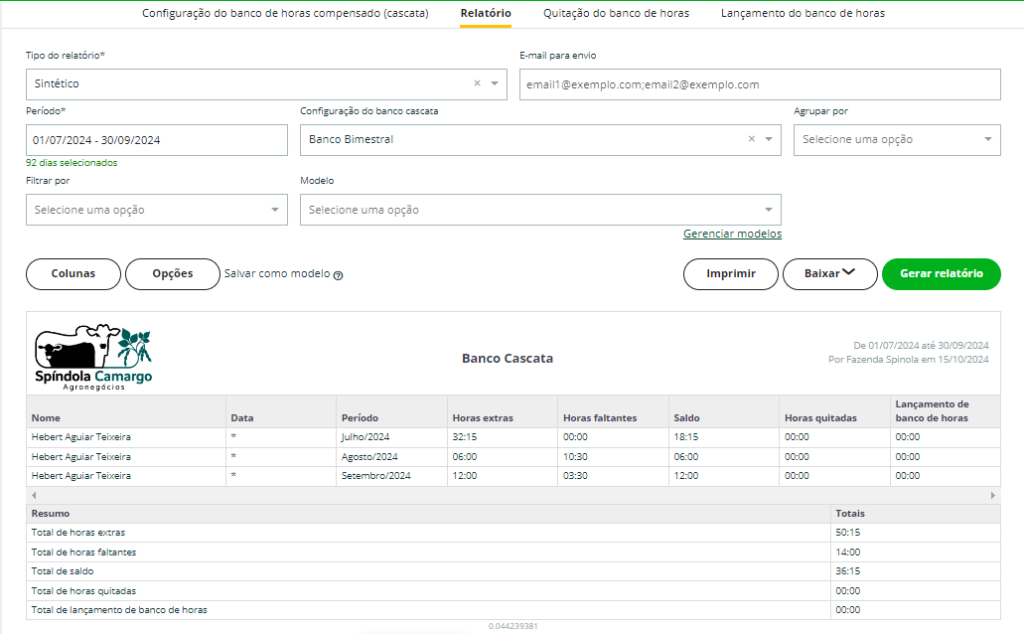Image resolution: width=1024 pixels, height=634 pixels.
Task: Click the Colunas button
Action: [x=73, y=274]
